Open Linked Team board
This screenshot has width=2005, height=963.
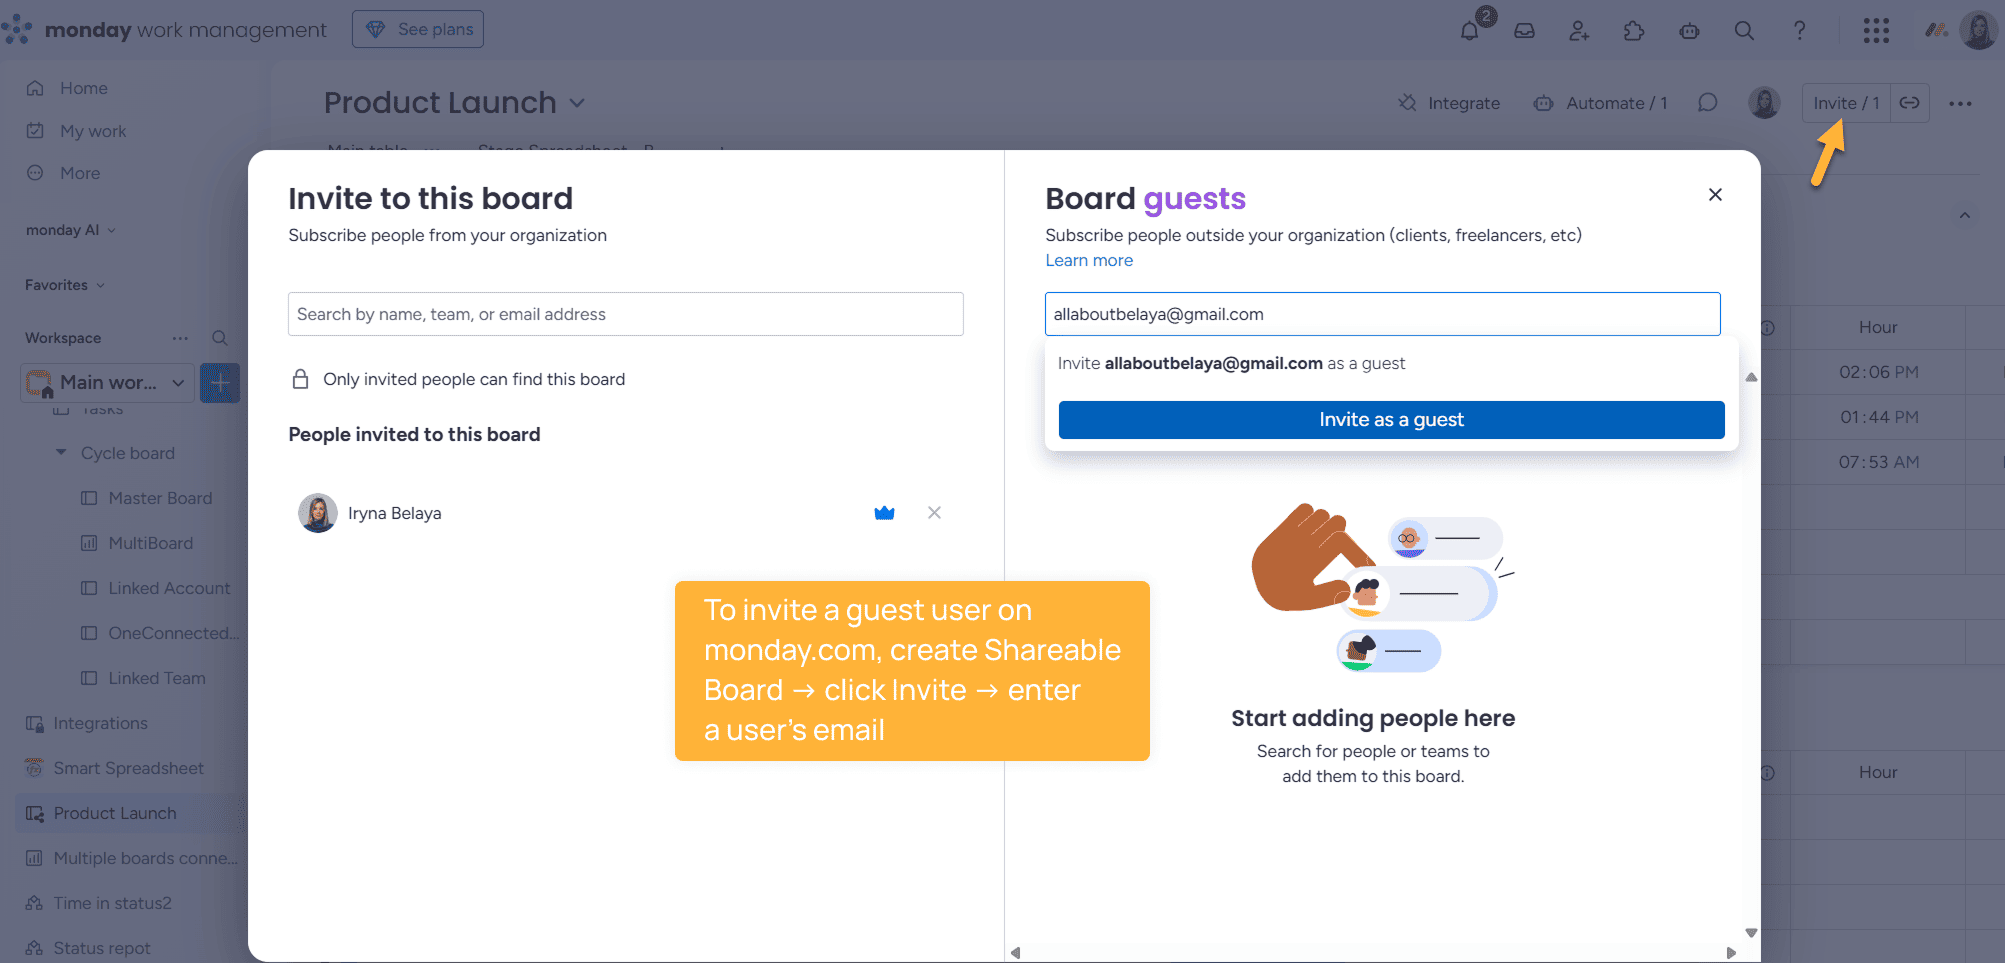tap(157, 678)
